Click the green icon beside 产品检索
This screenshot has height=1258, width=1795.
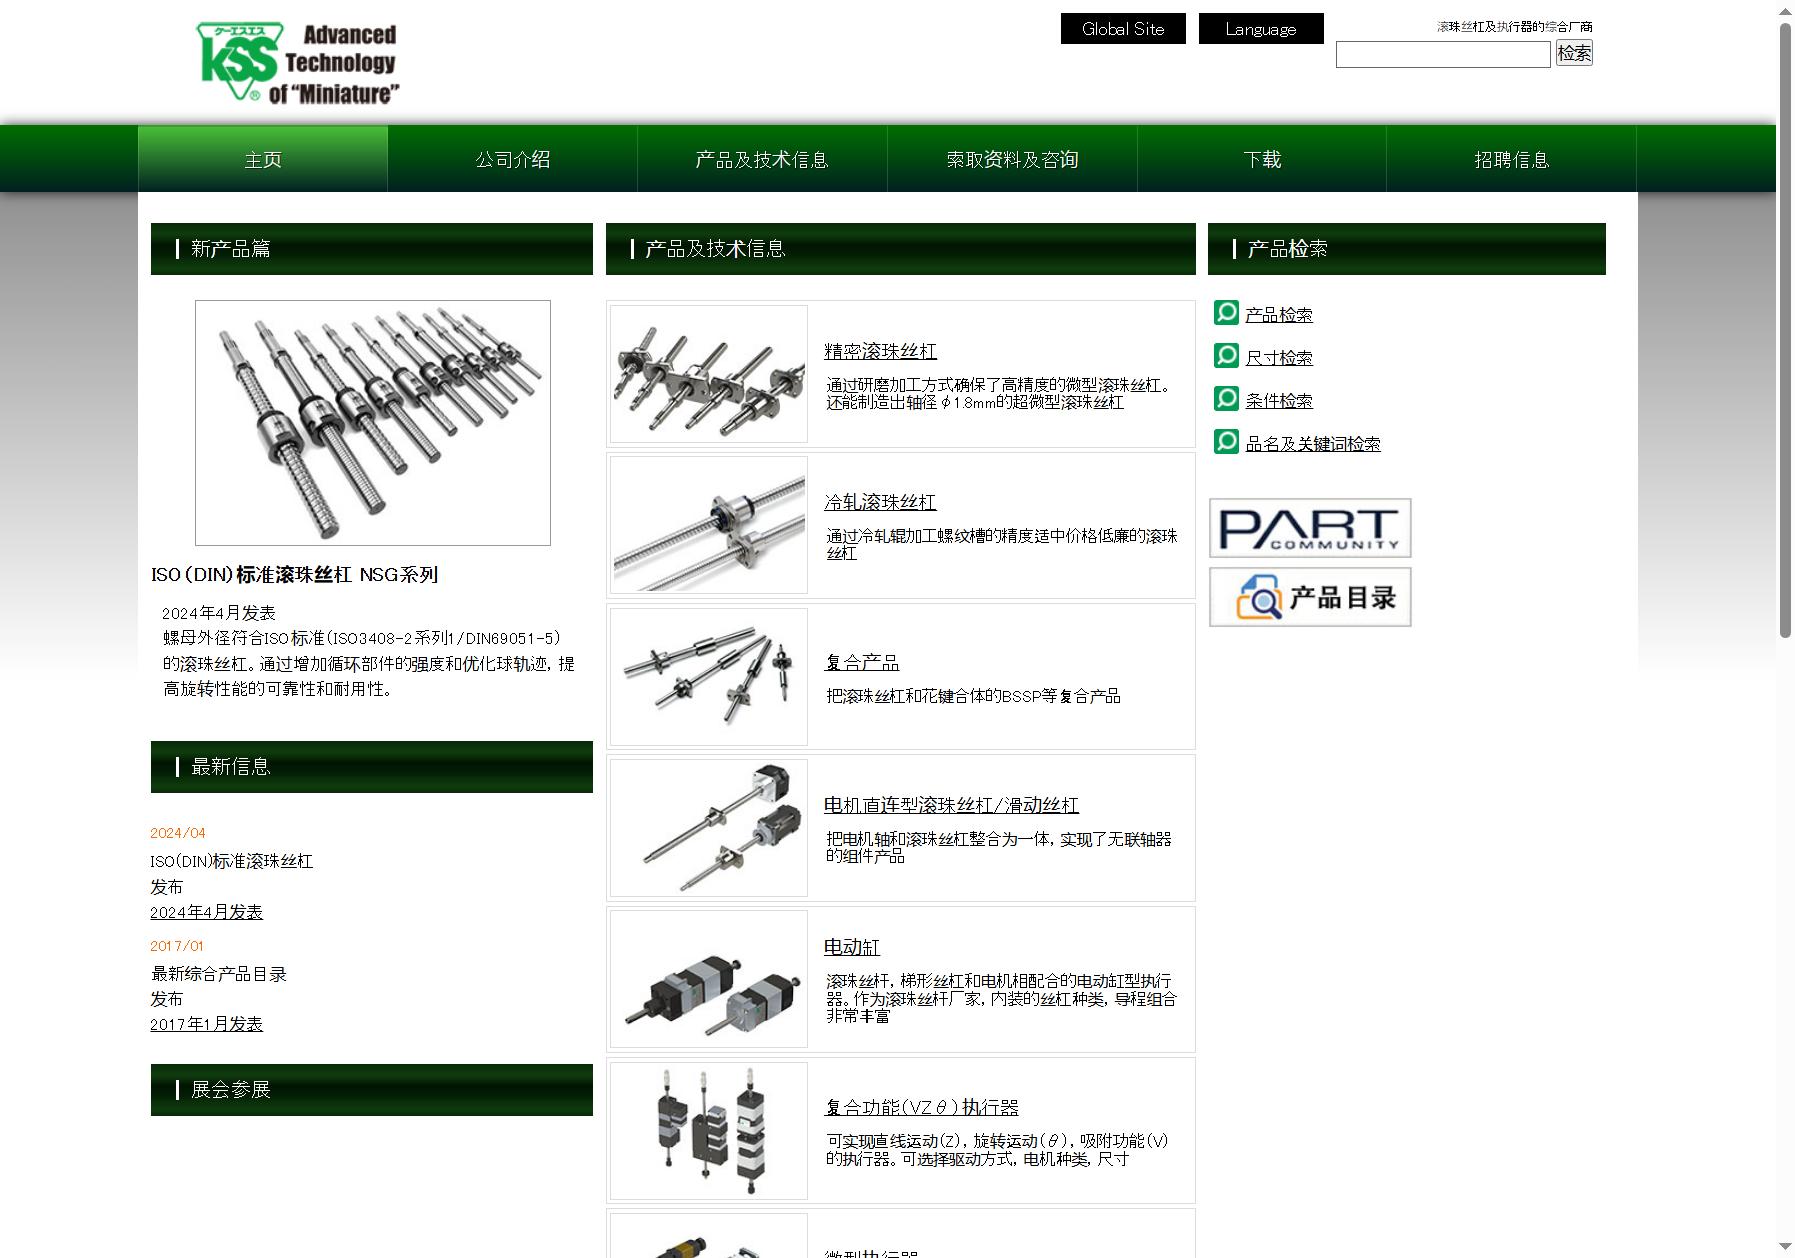[x=1226, y=313]
